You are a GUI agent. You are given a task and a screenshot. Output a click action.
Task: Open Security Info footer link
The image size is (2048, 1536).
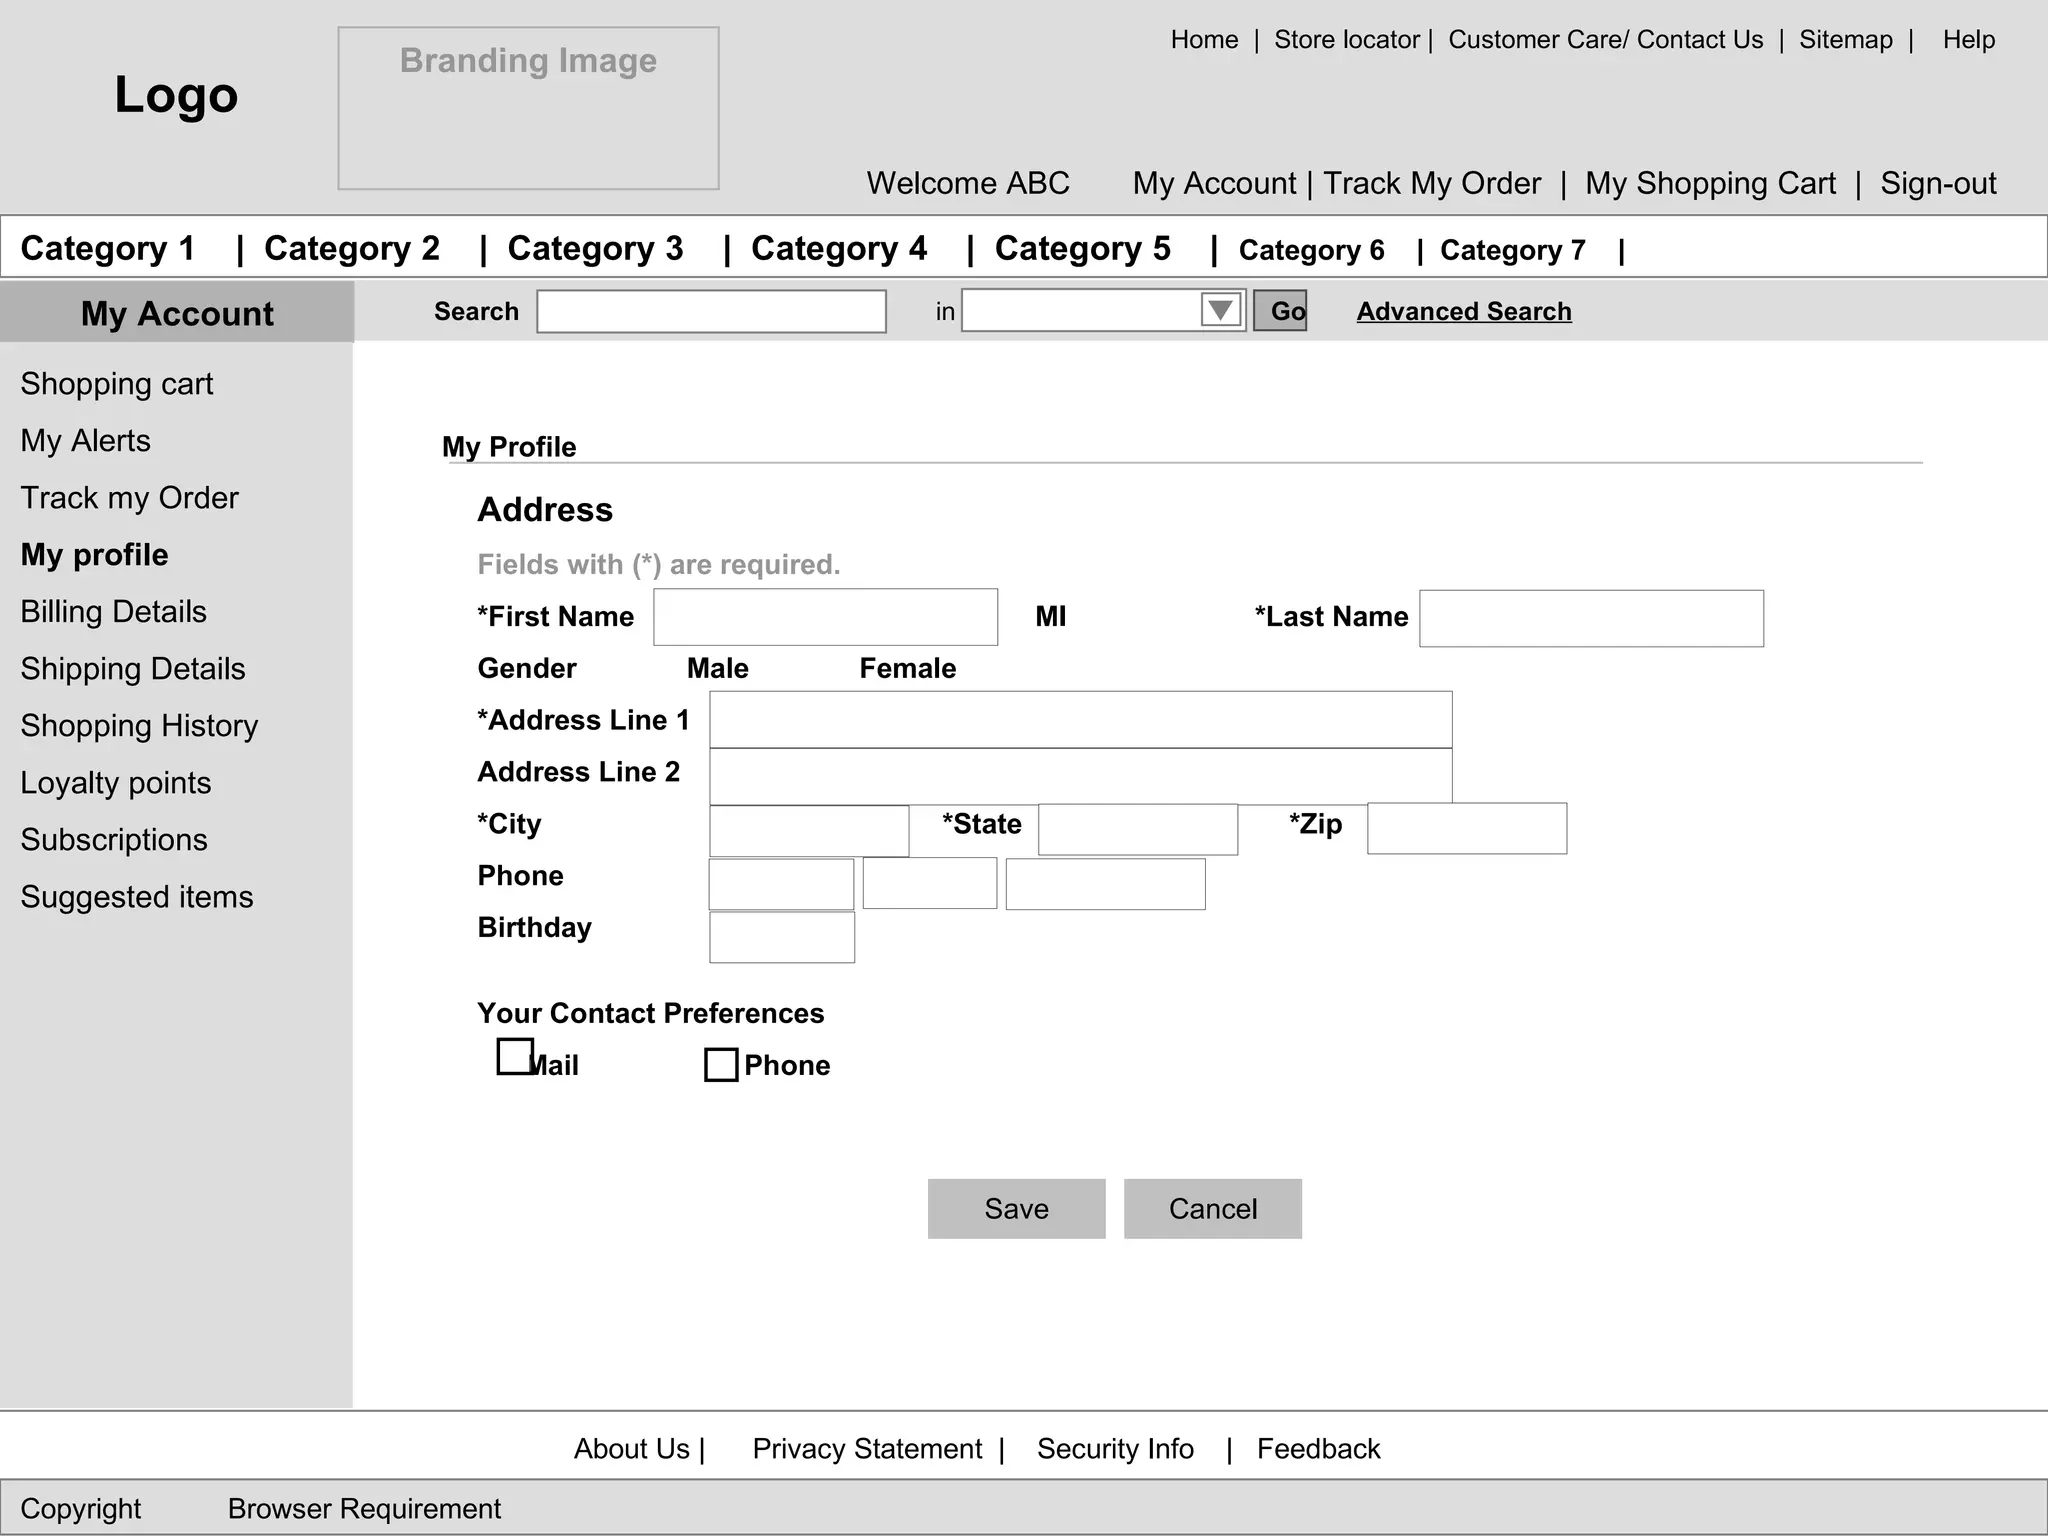(x=1115, y=1449)
